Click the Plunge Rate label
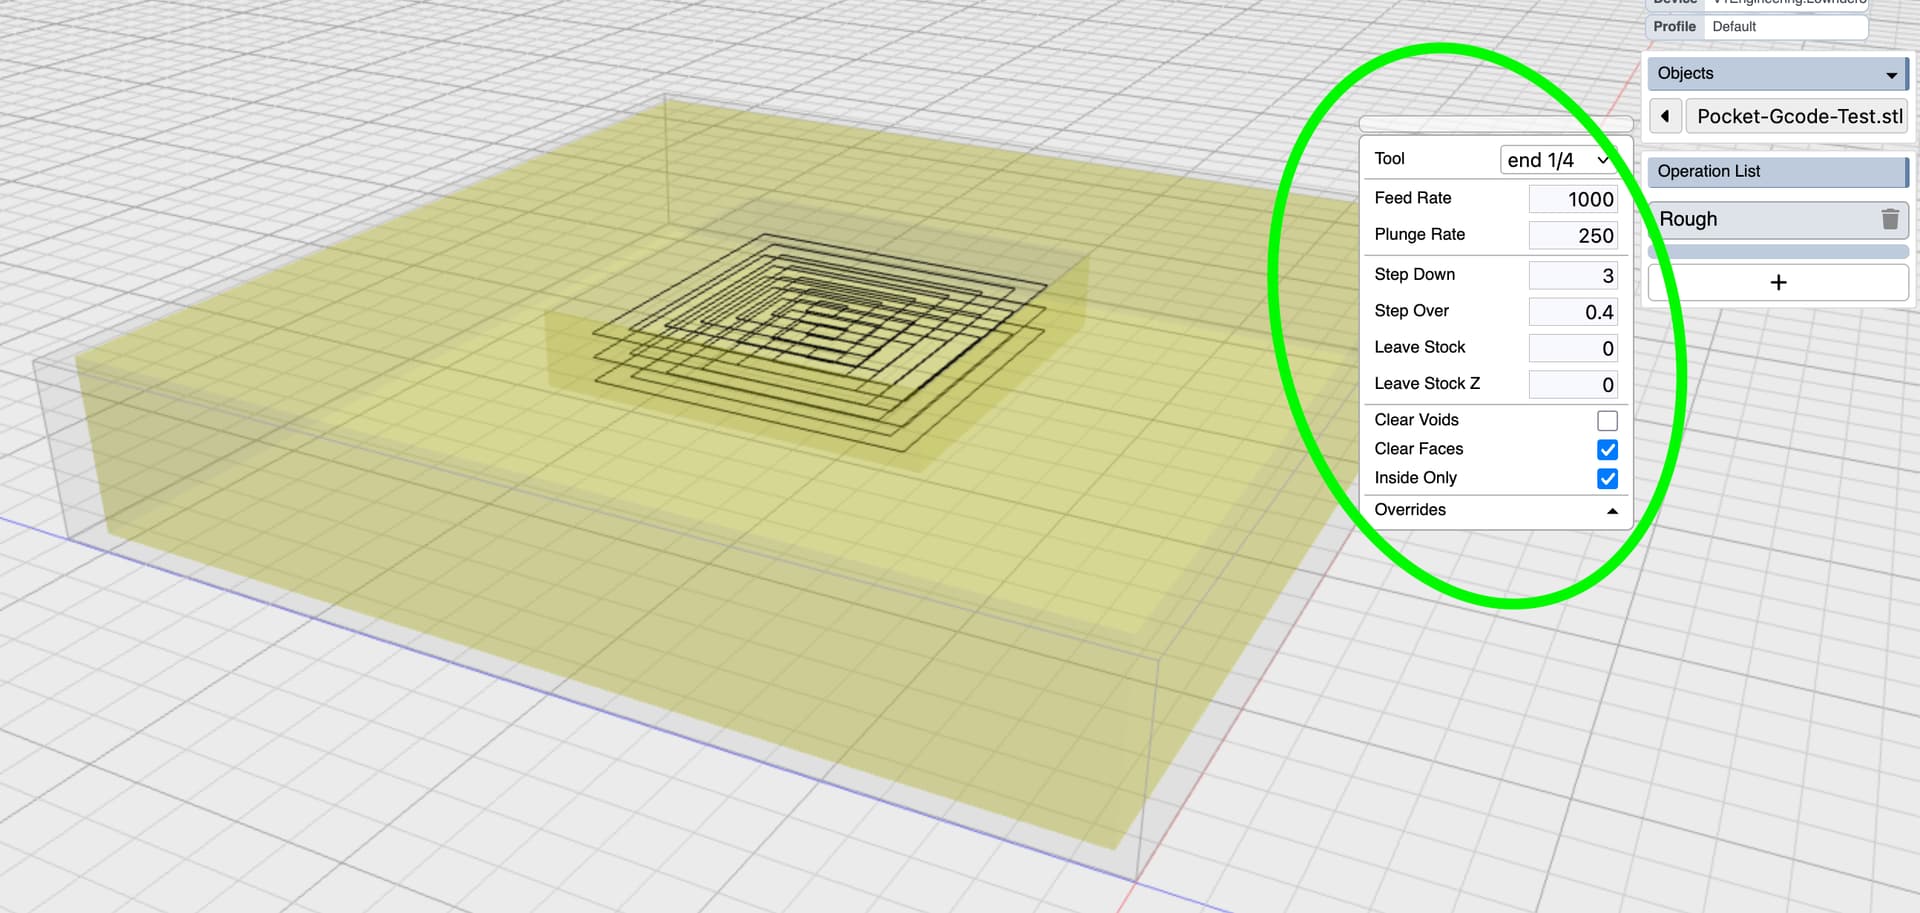This screenshot has height=913, width=1920. click(x=1419, y=234)
